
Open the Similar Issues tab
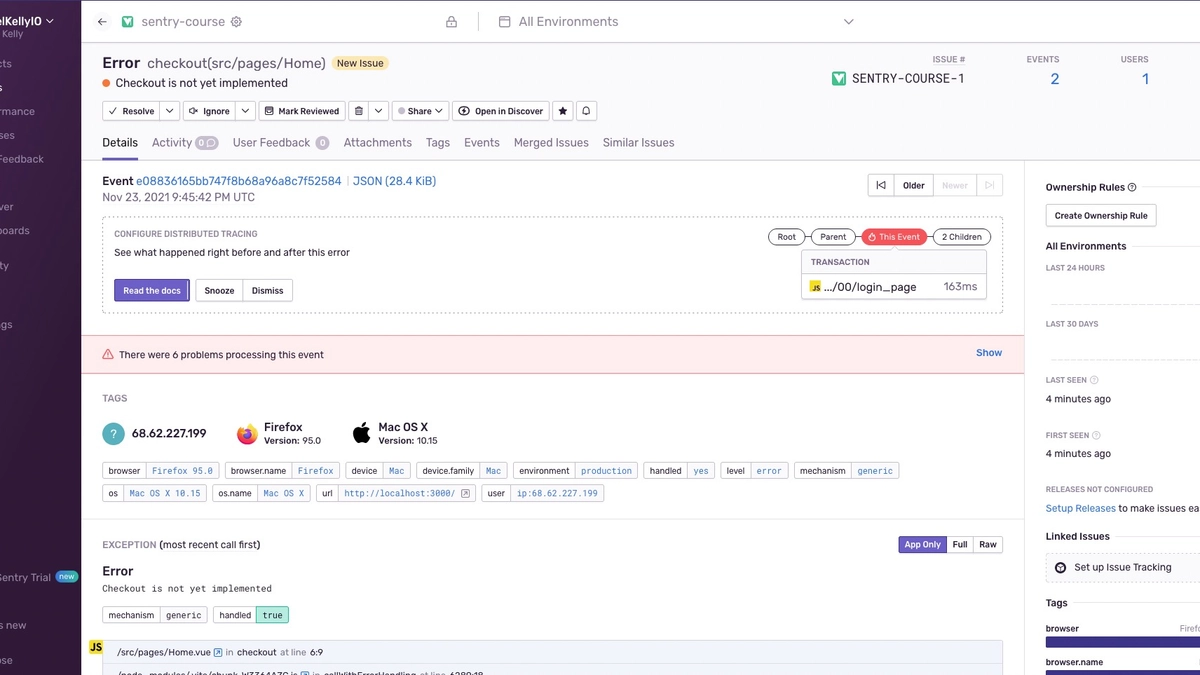click(638, 142)
